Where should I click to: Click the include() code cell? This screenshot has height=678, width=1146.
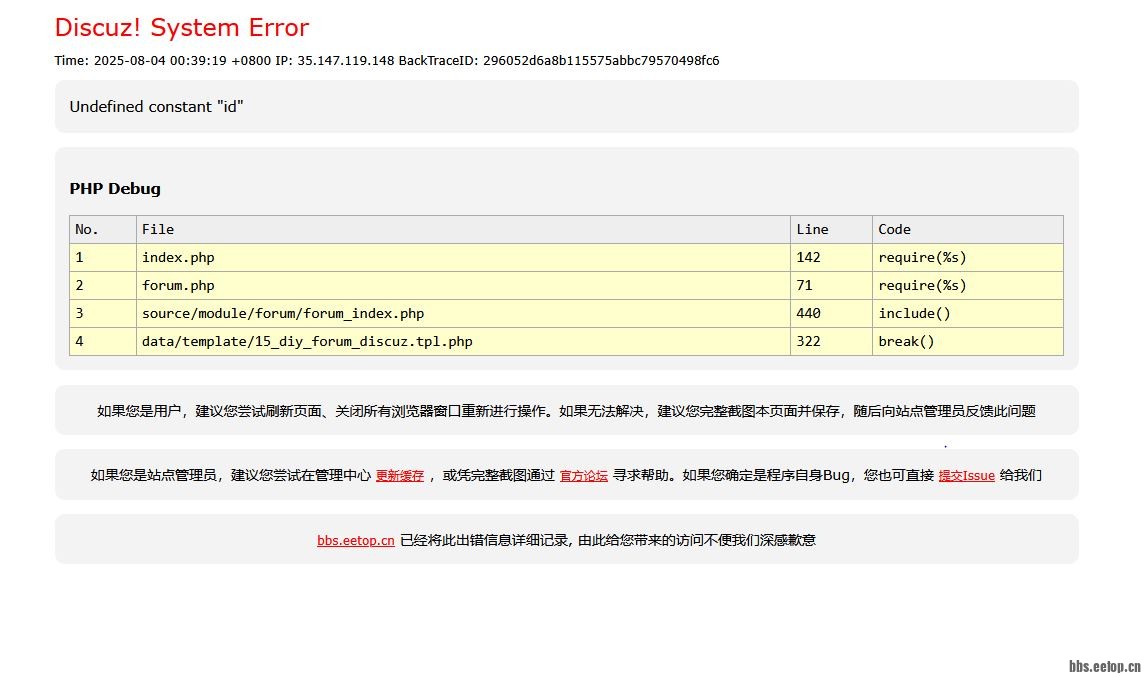point(968,313)
